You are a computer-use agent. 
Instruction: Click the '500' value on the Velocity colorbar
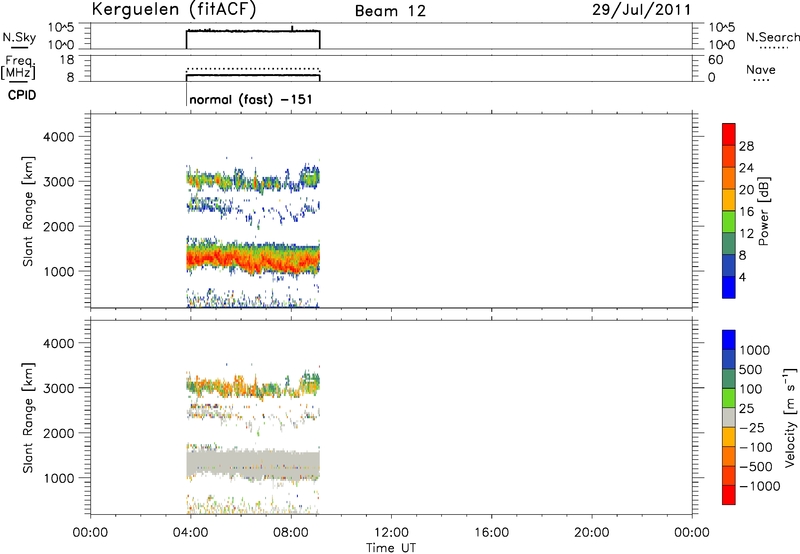click(x=751, y=370)
